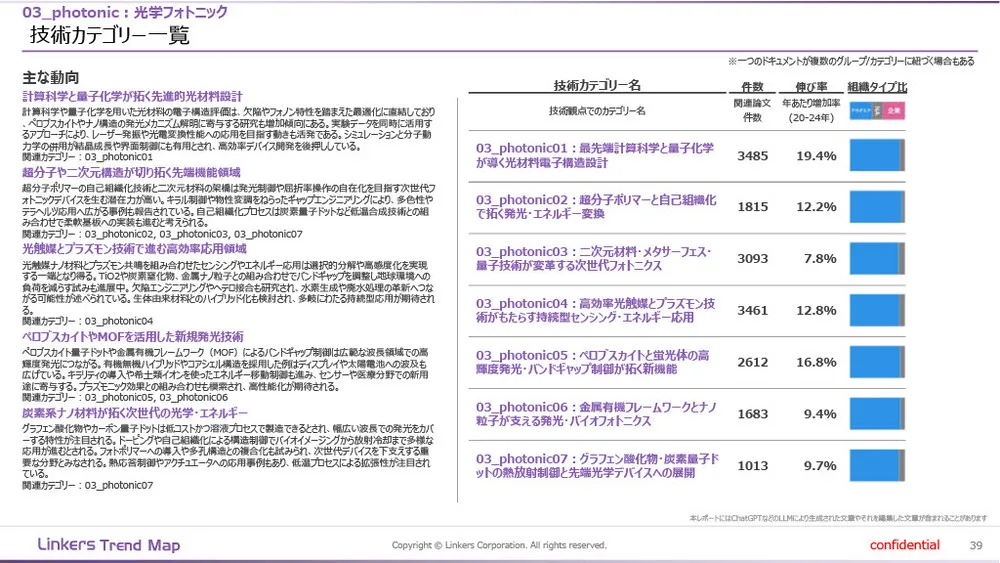Click the red 'confidential' label
This screenshot has height=563, width=1000.
(x=904, y=545)
